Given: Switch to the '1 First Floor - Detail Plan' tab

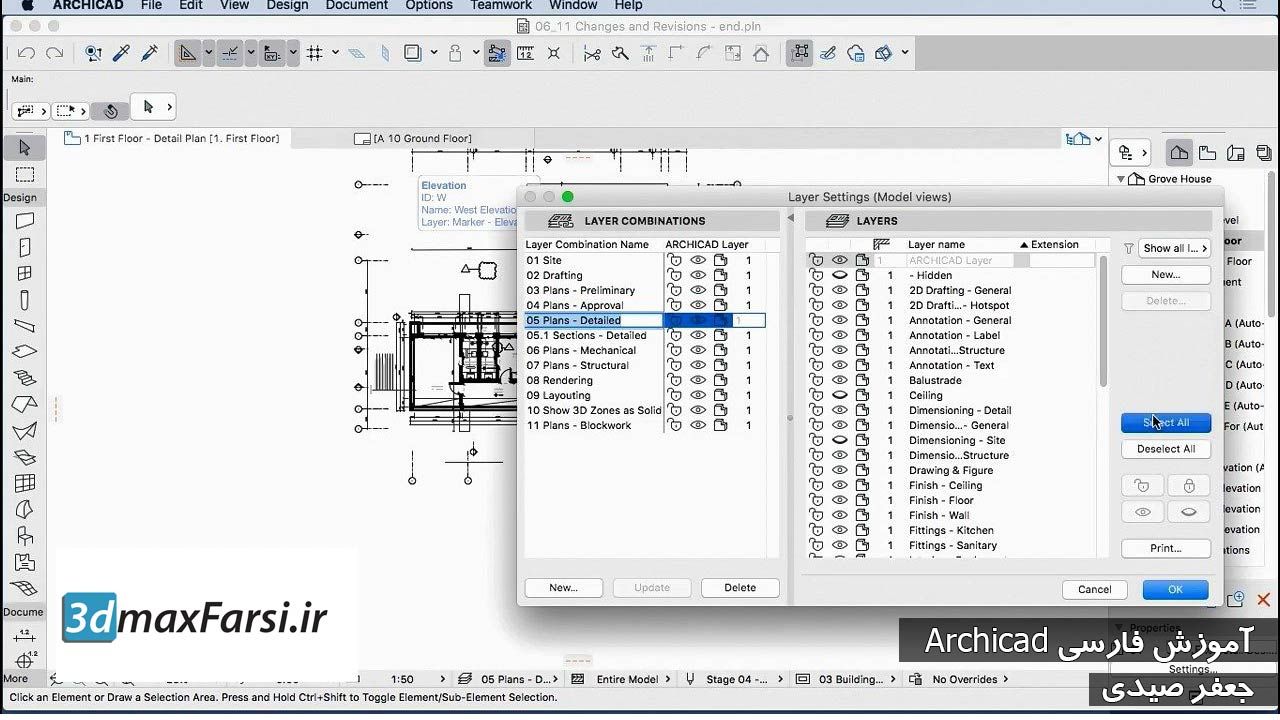Looking at the screenshot, I should pos(172,139).
